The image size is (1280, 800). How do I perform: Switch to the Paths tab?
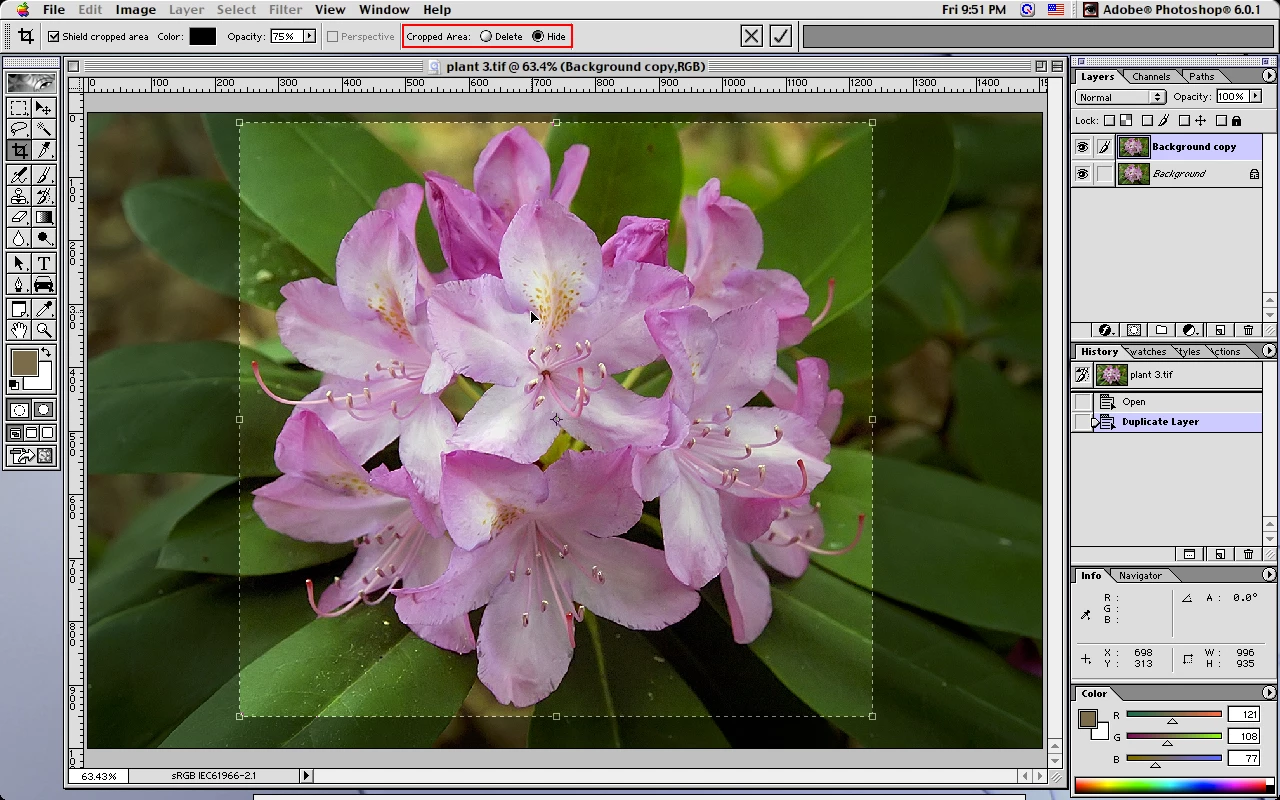click(1202, 76)
